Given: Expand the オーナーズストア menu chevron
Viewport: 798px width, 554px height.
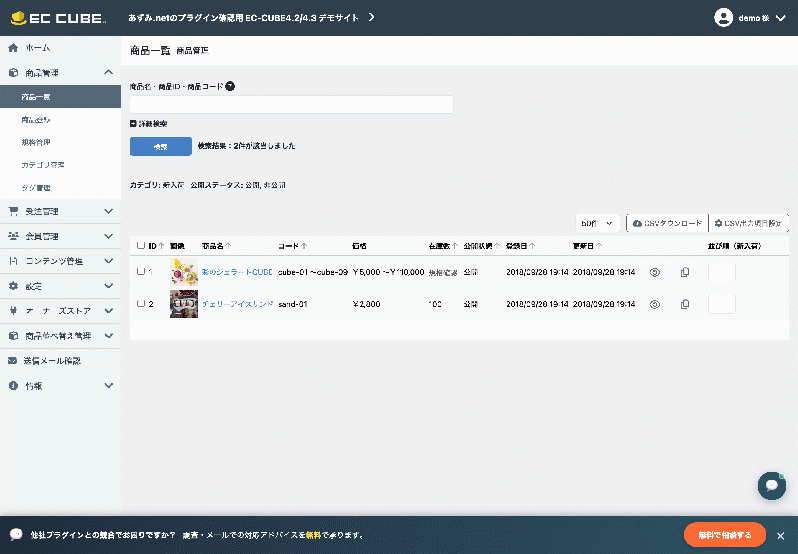Looking at the screenshot, I should [x=108, y=311].
